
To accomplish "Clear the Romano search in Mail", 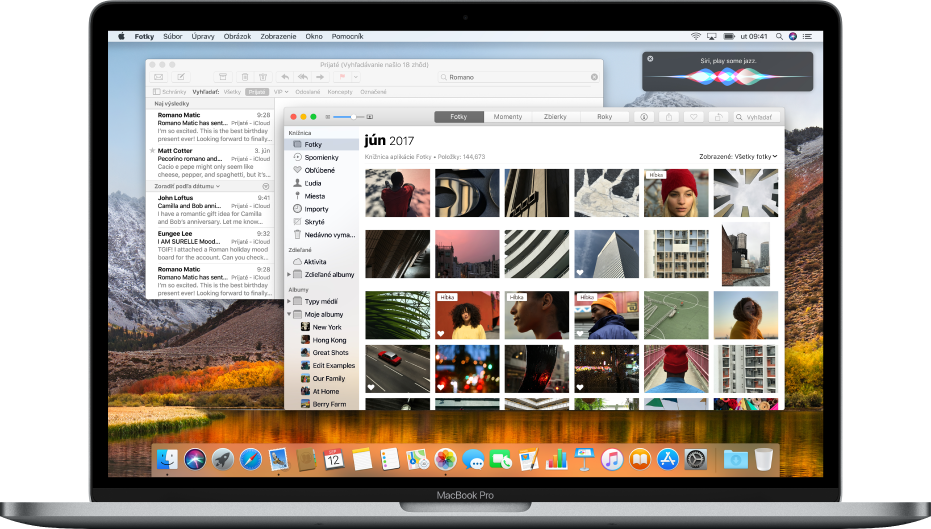I will [x=594, y=77].
